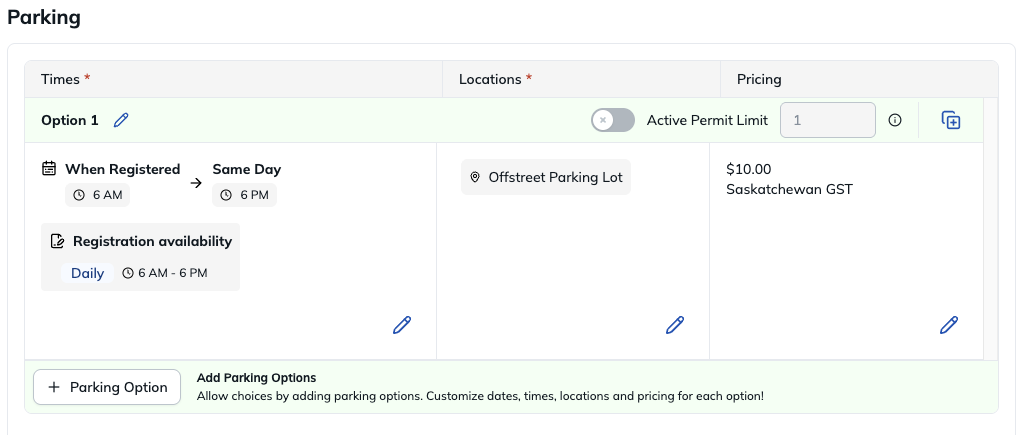Click the arrow between start and end times
Viewport: 1025px width, 435px height.
coord(196,183)
